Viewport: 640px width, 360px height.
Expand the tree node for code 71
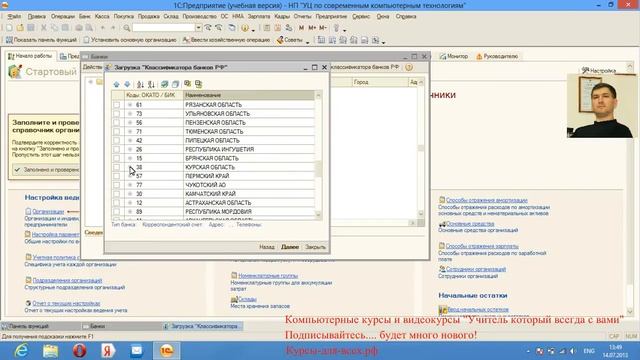click(x=130, y=132)
